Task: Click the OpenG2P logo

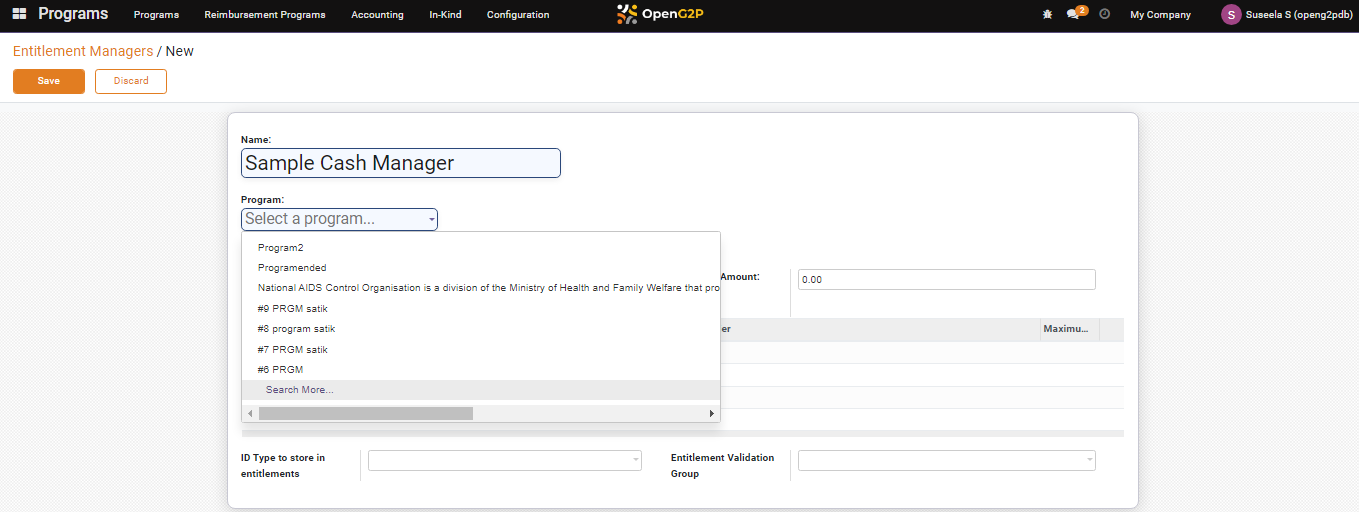Action: pos(660,14)
